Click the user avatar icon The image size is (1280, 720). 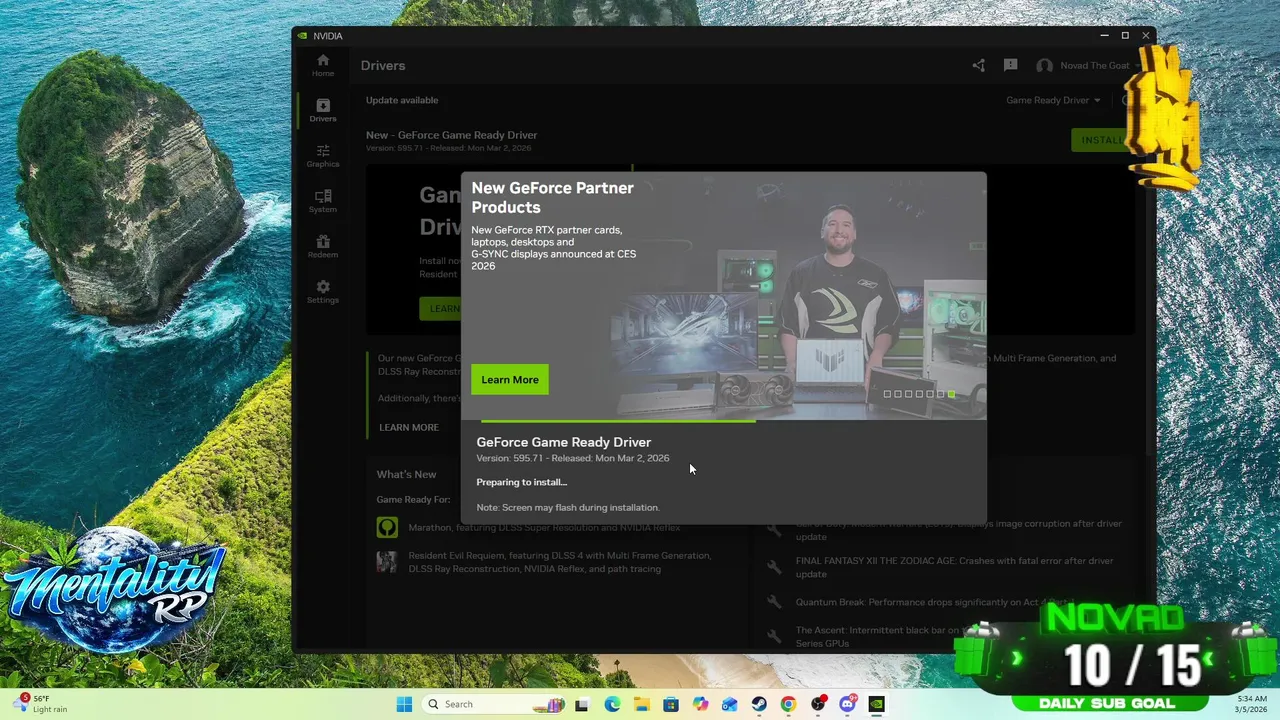pos(1044,66)
